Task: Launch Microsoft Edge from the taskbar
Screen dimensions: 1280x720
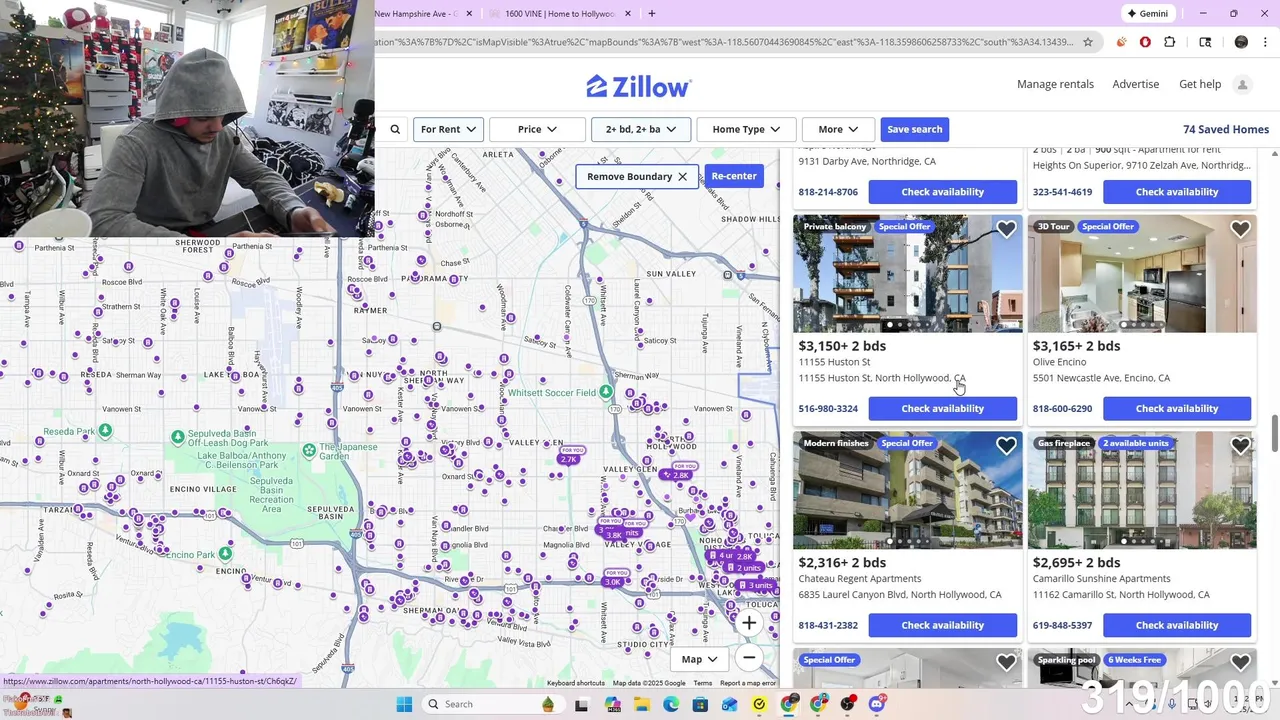Action: tap(671, 704)
